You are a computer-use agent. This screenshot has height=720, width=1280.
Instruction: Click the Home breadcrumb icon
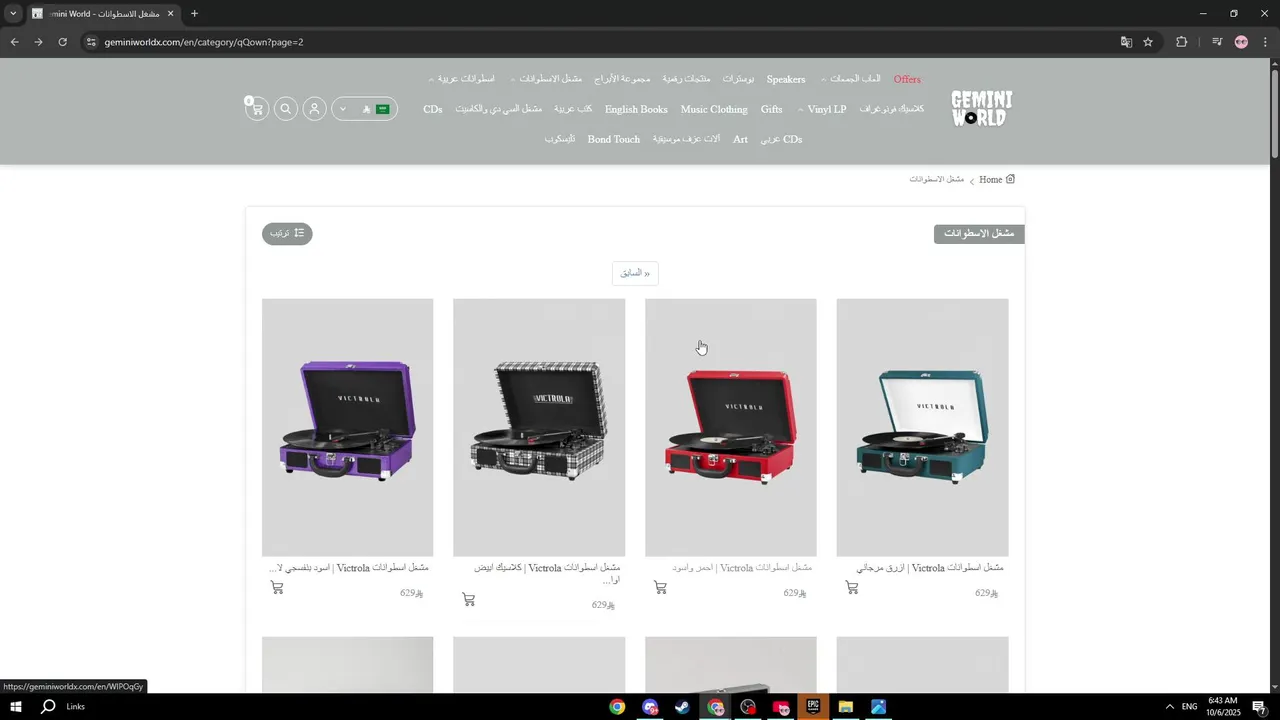(1010, 179)
